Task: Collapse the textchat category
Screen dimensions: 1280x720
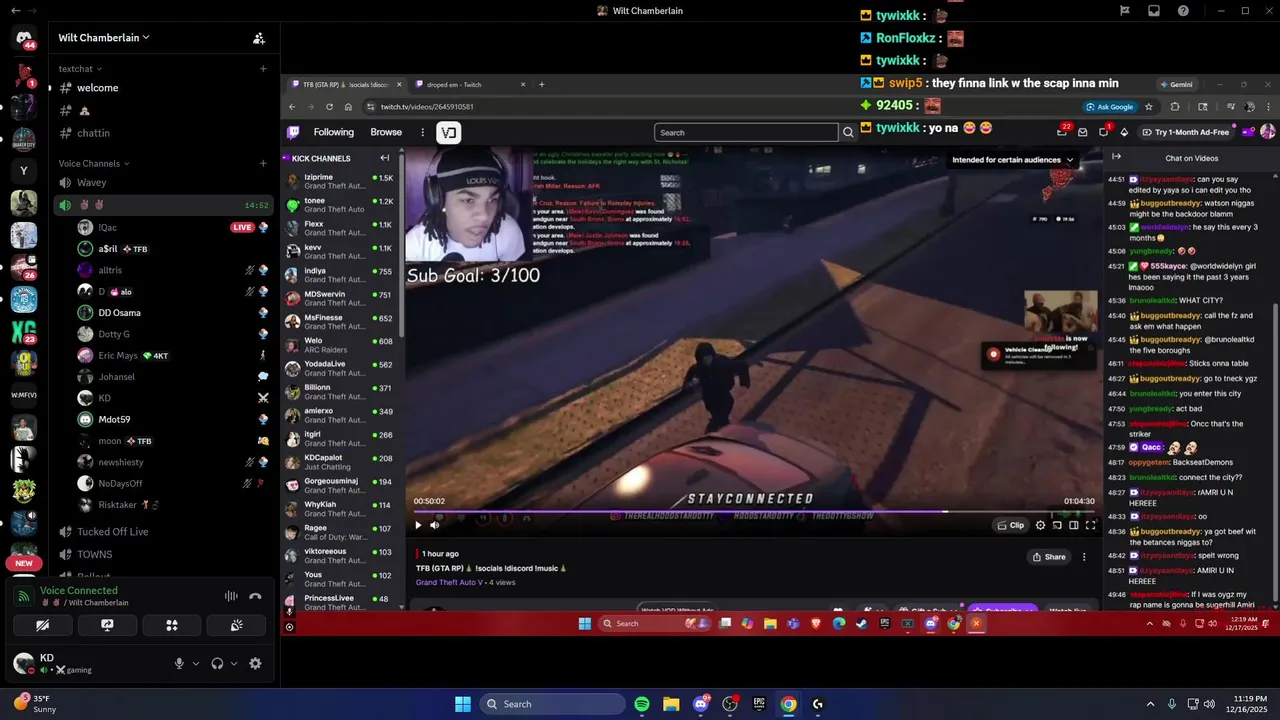Action: (x=80, y=69)
